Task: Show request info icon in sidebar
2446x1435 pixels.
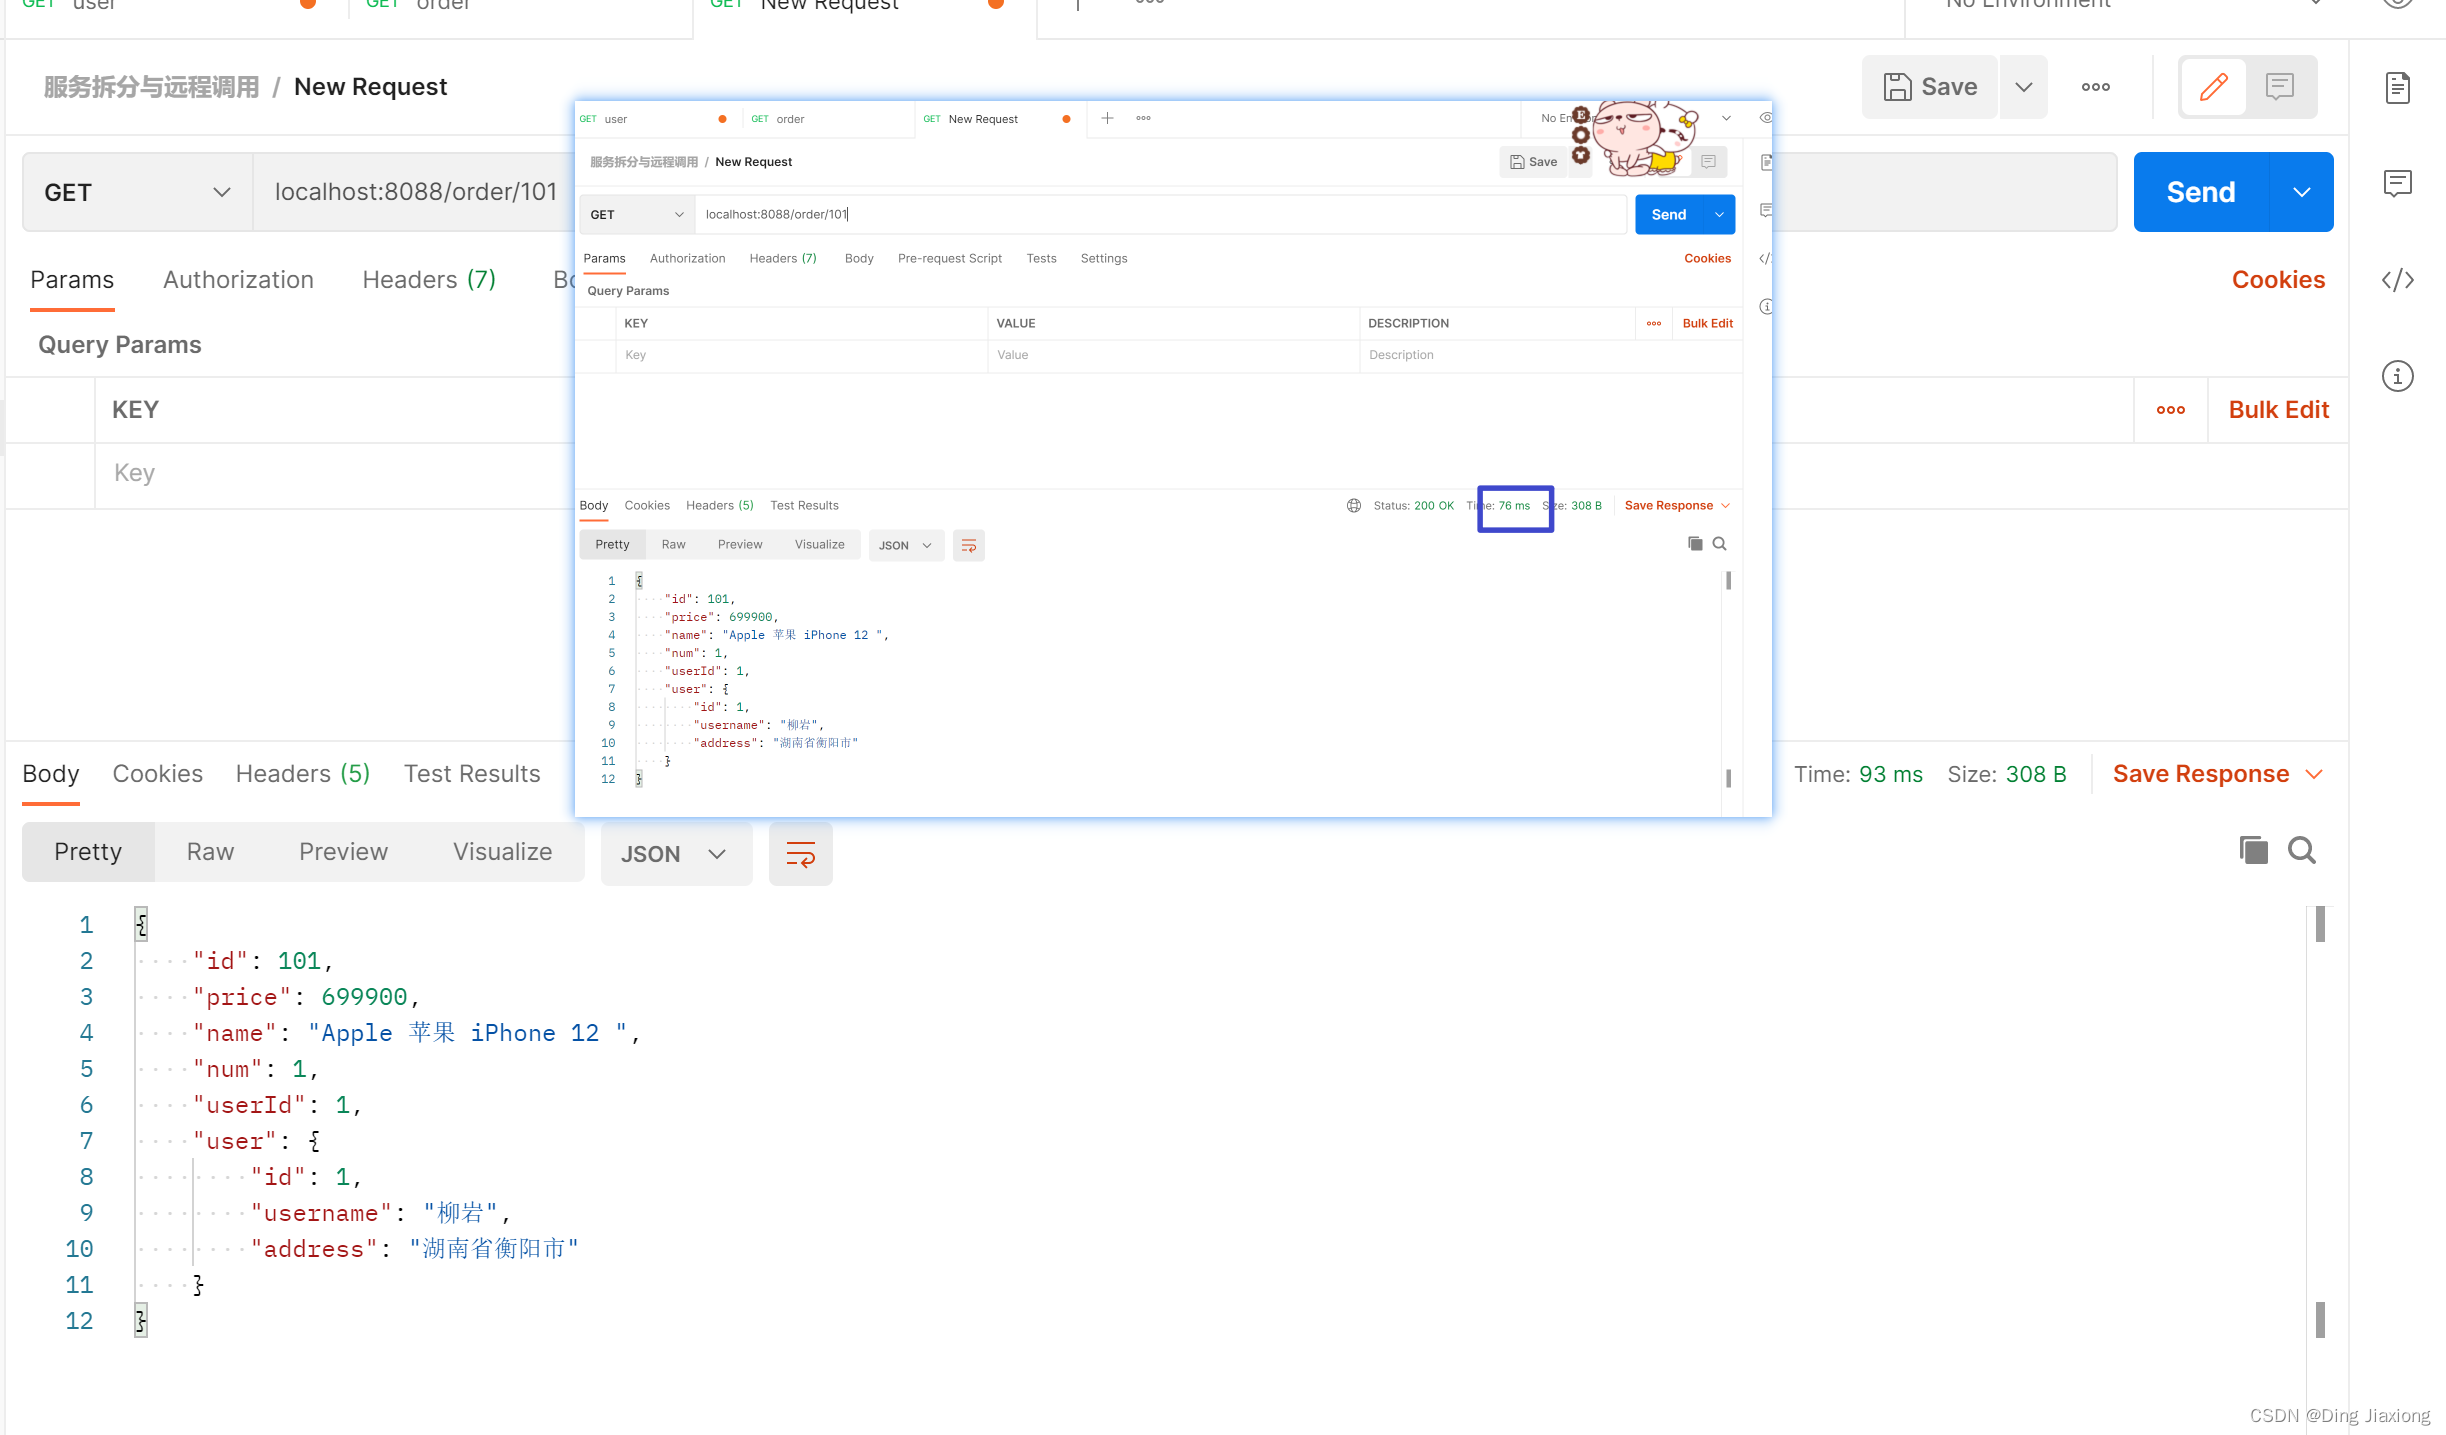Action: pyautogui.click(x=2397, y=376)
